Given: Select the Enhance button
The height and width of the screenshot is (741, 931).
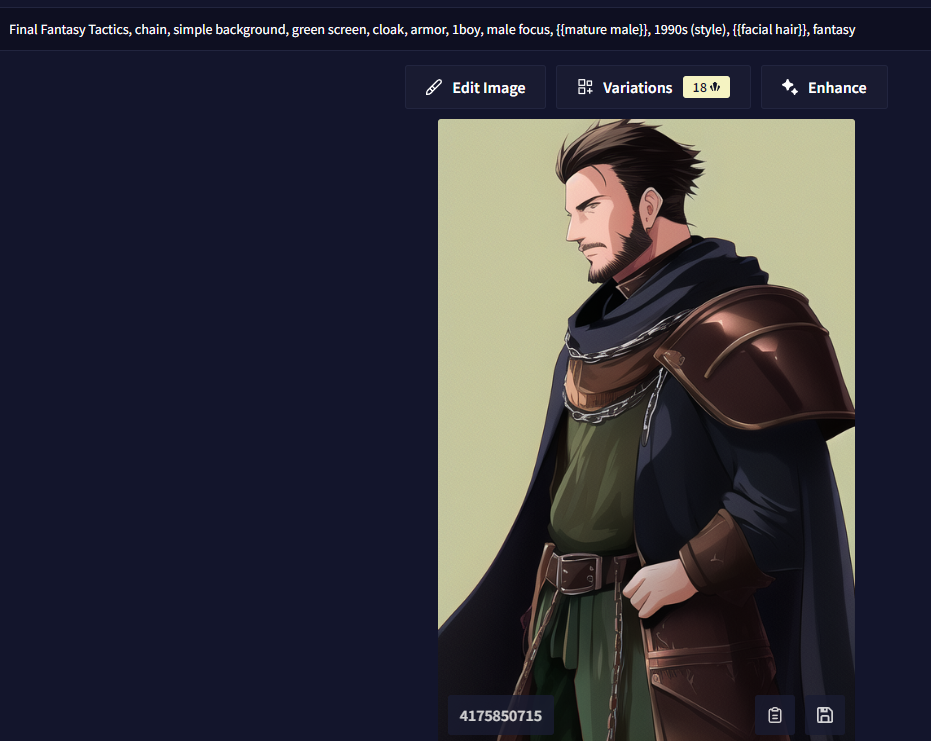Looking at the screenshot, I should (x=824, y=87).
